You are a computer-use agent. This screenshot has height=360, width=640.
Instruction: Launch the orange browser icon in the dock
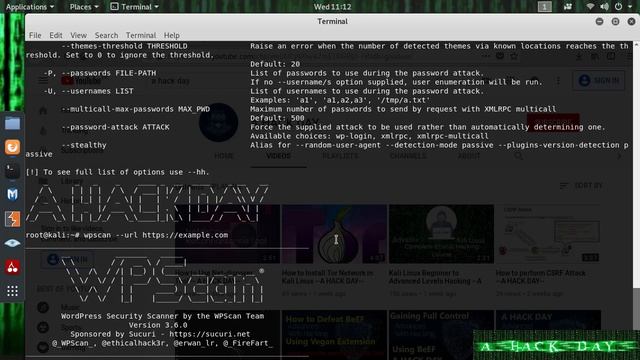(x=12, y=147)
